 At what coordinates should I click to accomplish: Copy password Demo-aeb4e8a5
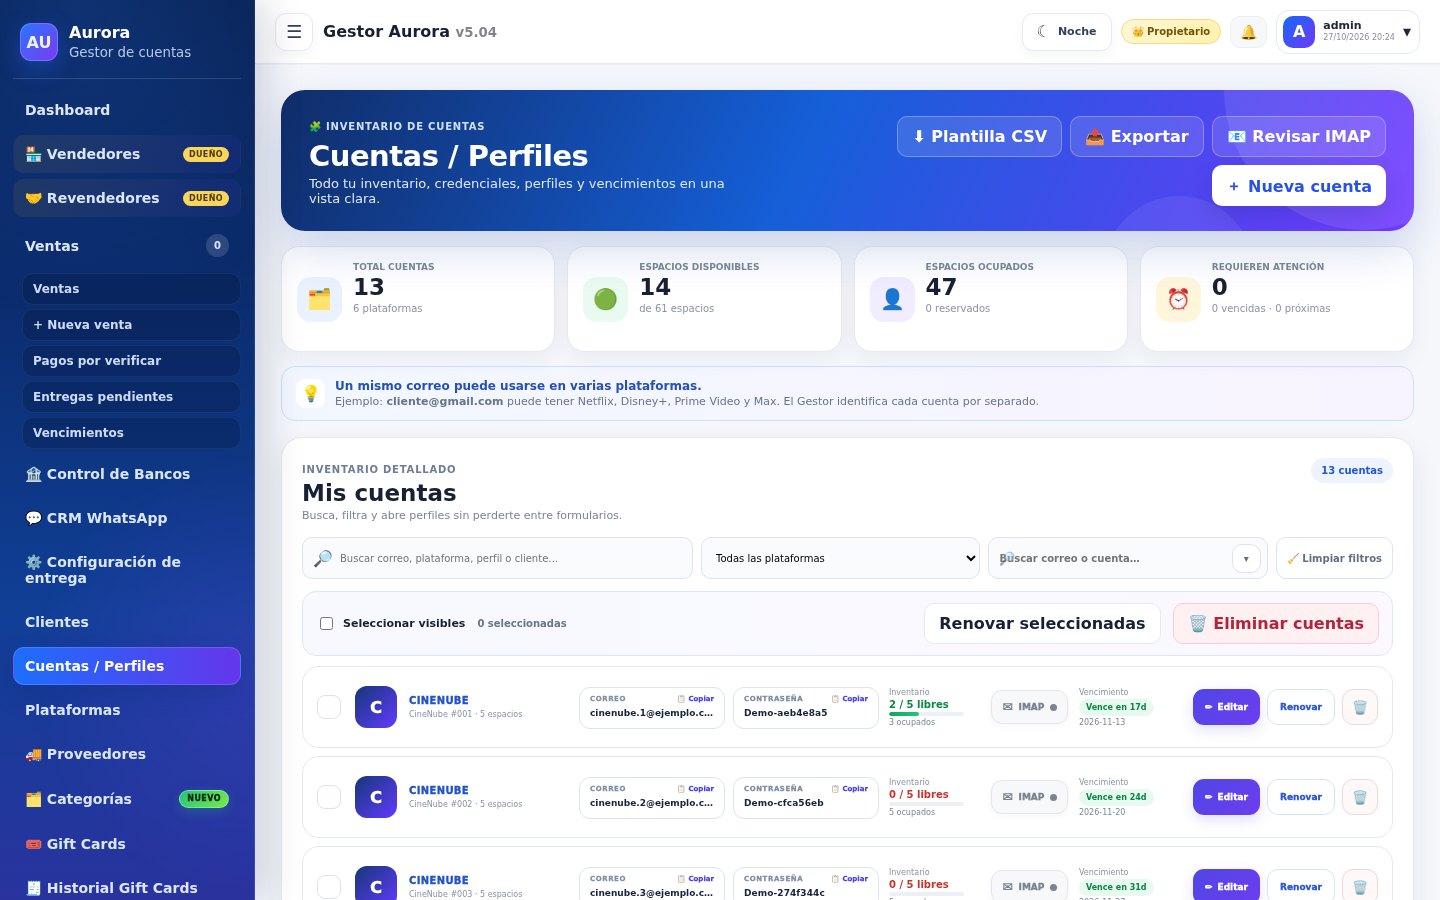850,699
